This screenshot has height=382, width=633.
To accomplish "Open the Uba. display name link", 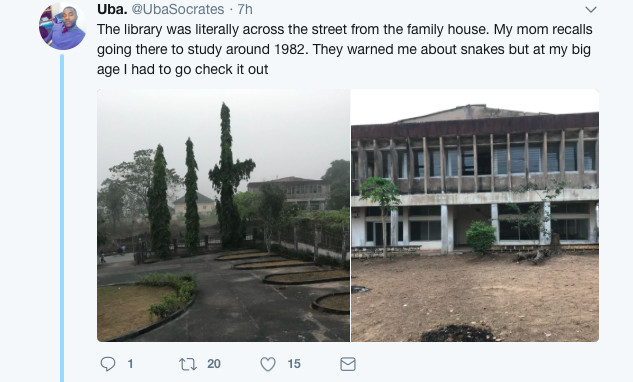I will [112, 9].
